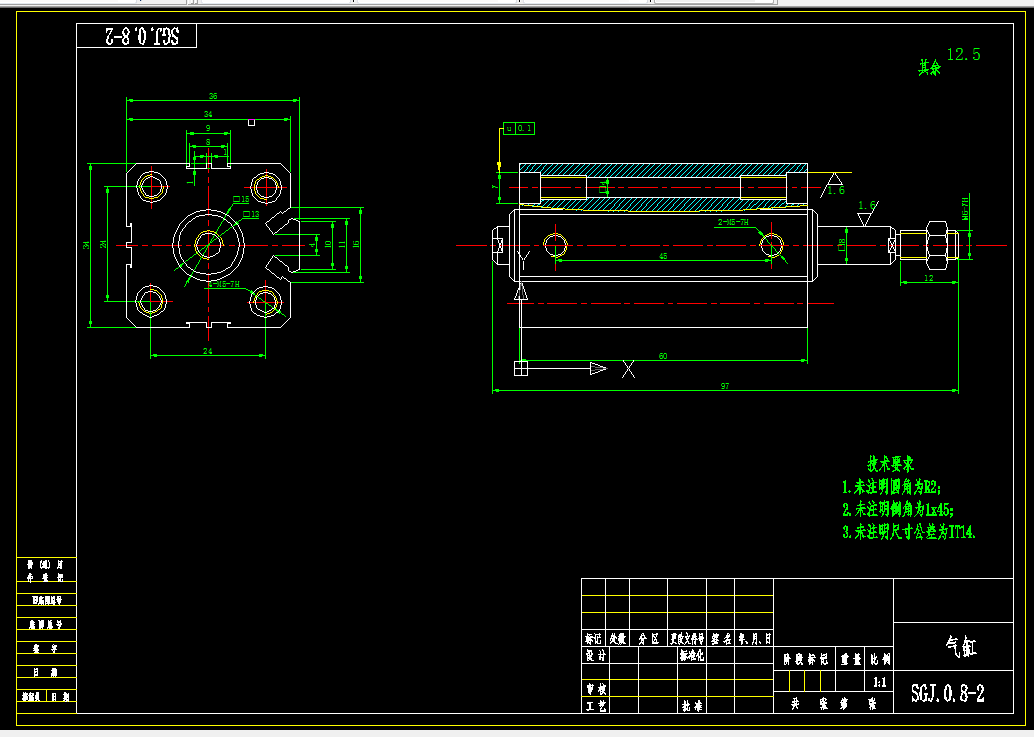This screenshot has width=1034, height=737.
Task: Select the 审核 row label
Action: 596,689
